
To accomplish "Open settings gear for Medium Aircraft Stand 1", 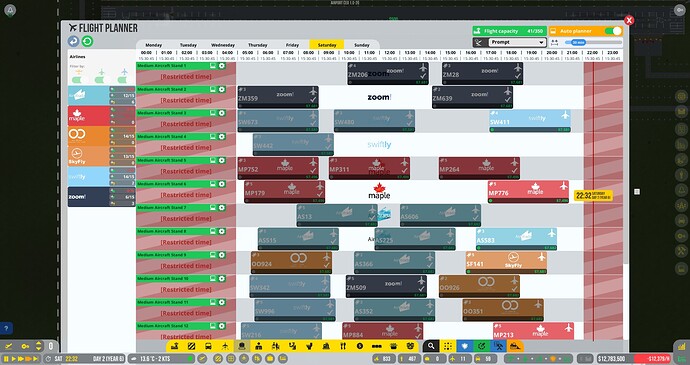I will (x=222, y=66).
